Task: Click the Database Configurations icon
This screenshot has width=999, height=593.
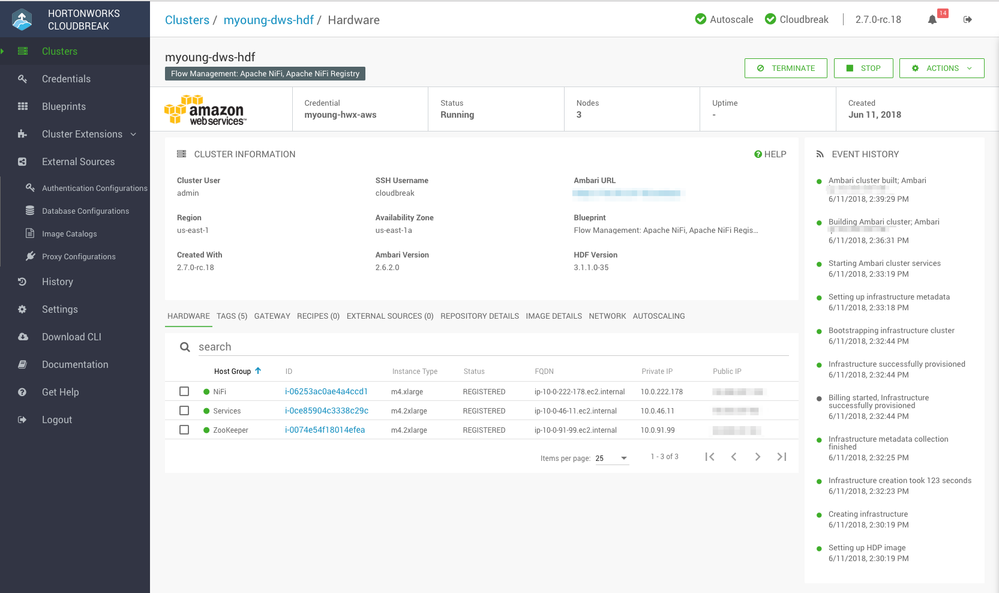Action: [x=30, y=211]
